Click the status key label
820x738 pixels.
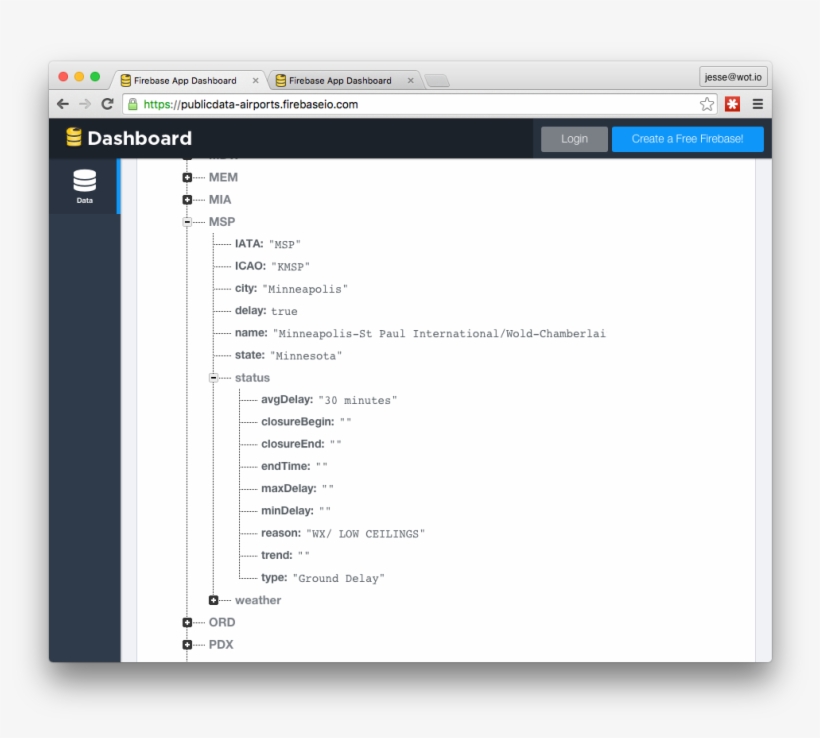pos(252,378)
